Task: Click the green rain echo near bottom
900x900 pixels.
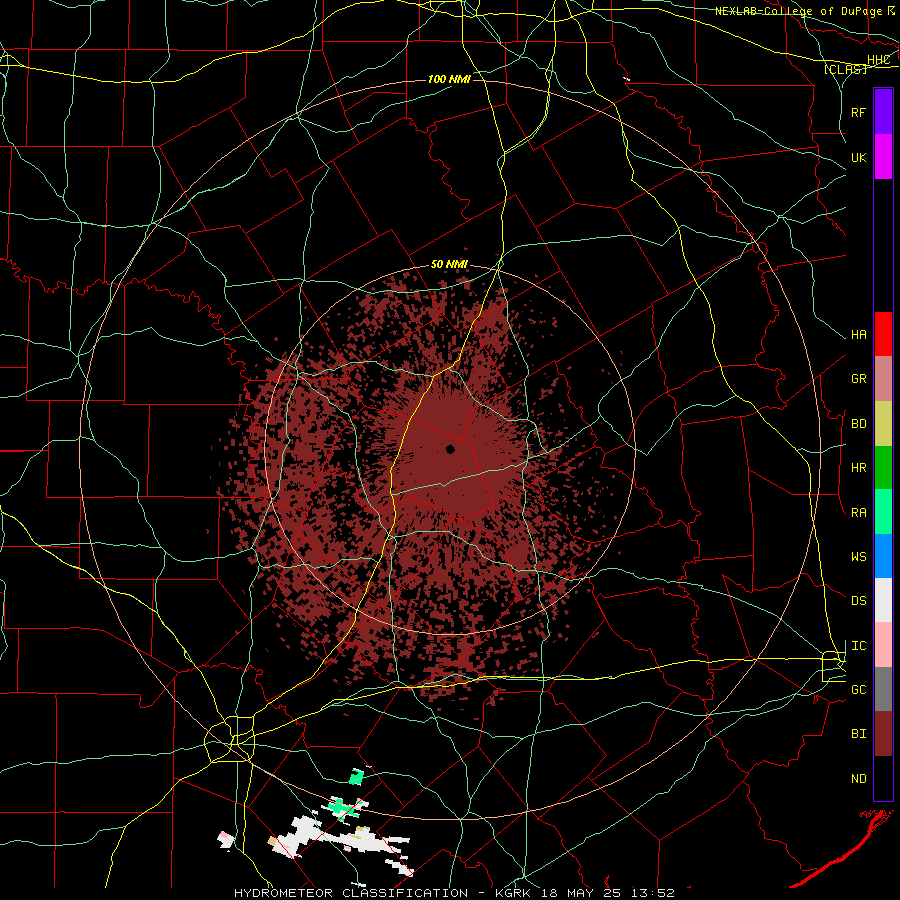Action: click(x=356, y=777)
